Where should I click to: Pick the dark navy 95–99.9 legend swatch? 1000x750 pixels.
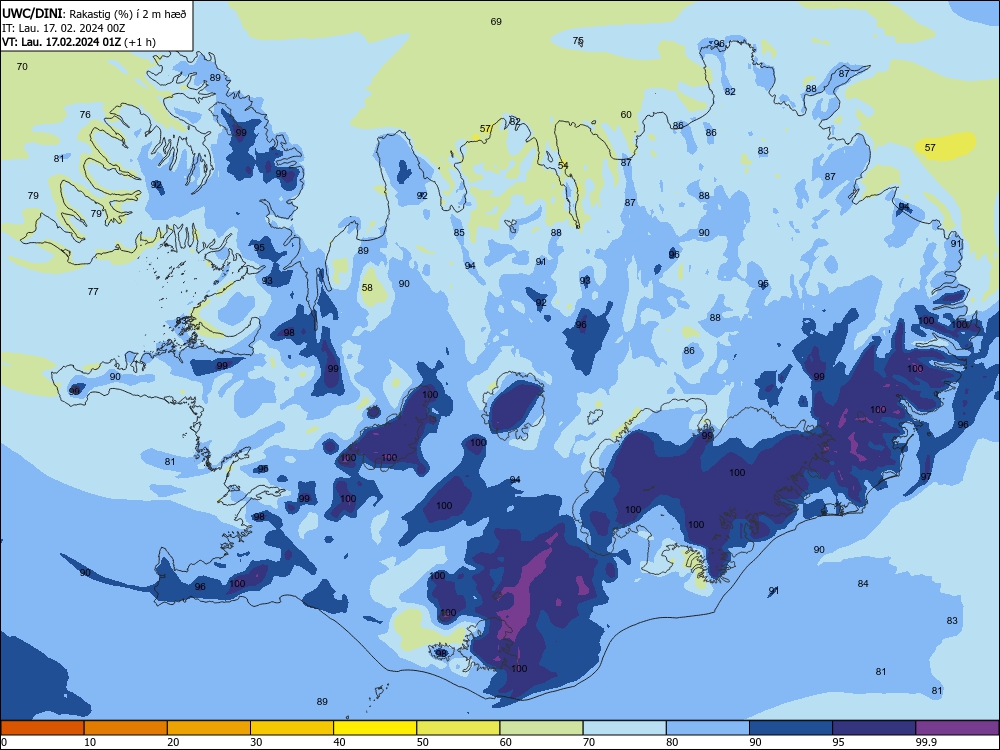coord(874,728)
